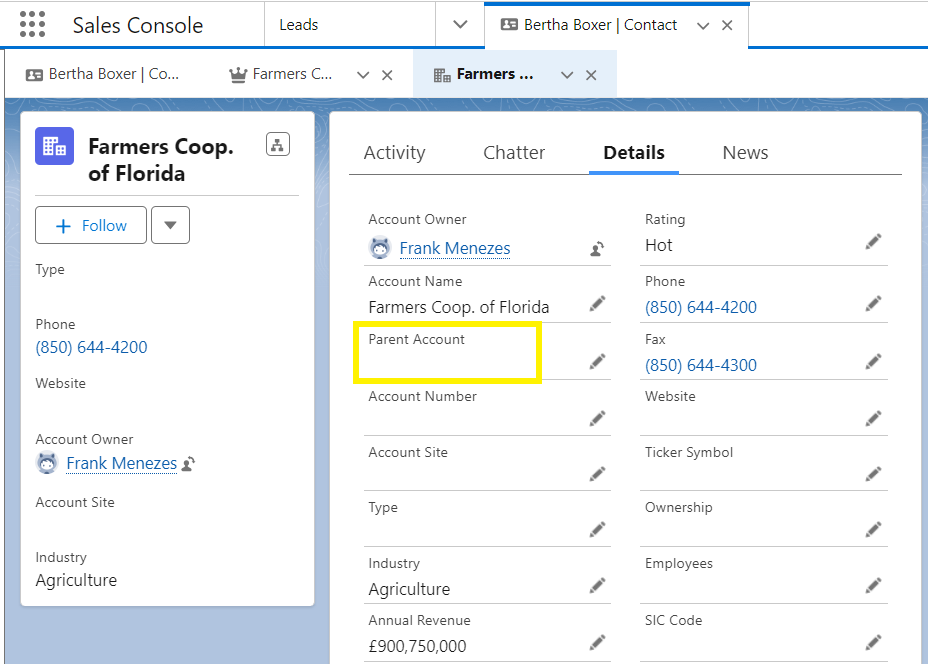928x664 pixels.
Task: Edit the Rating field
Action: [x=874, y=241]
